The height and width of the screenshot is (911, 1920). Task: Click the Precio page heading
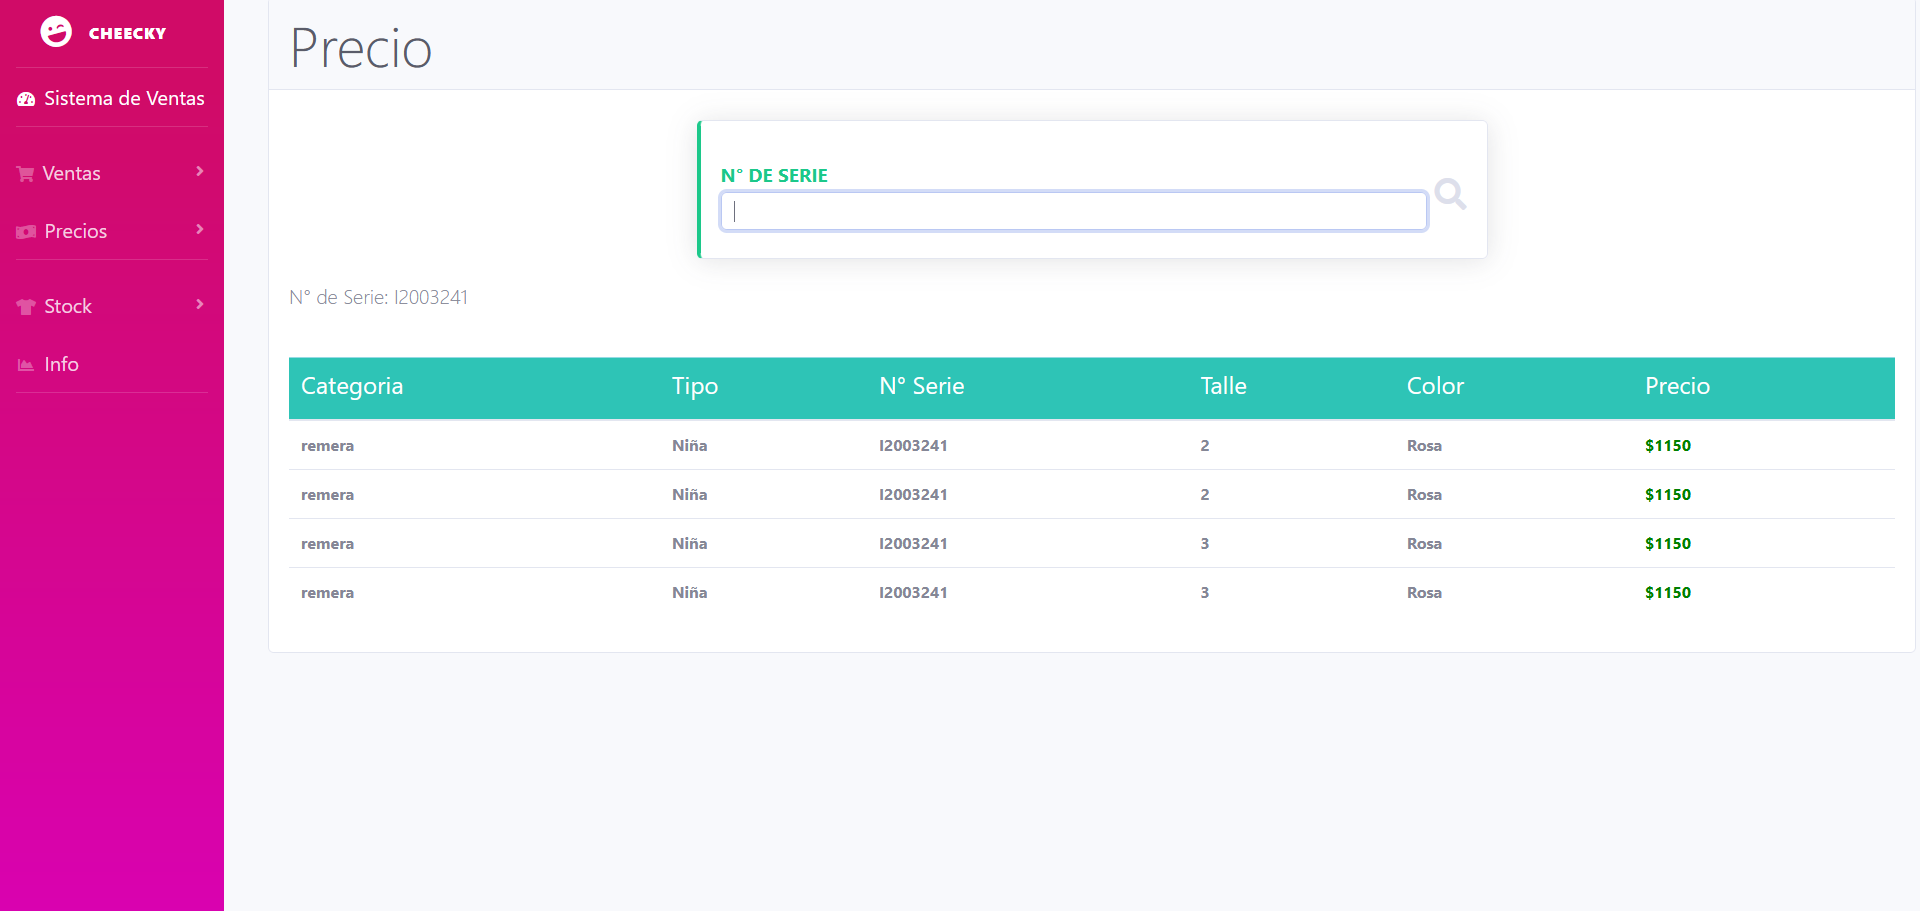[x=360, y=47]
